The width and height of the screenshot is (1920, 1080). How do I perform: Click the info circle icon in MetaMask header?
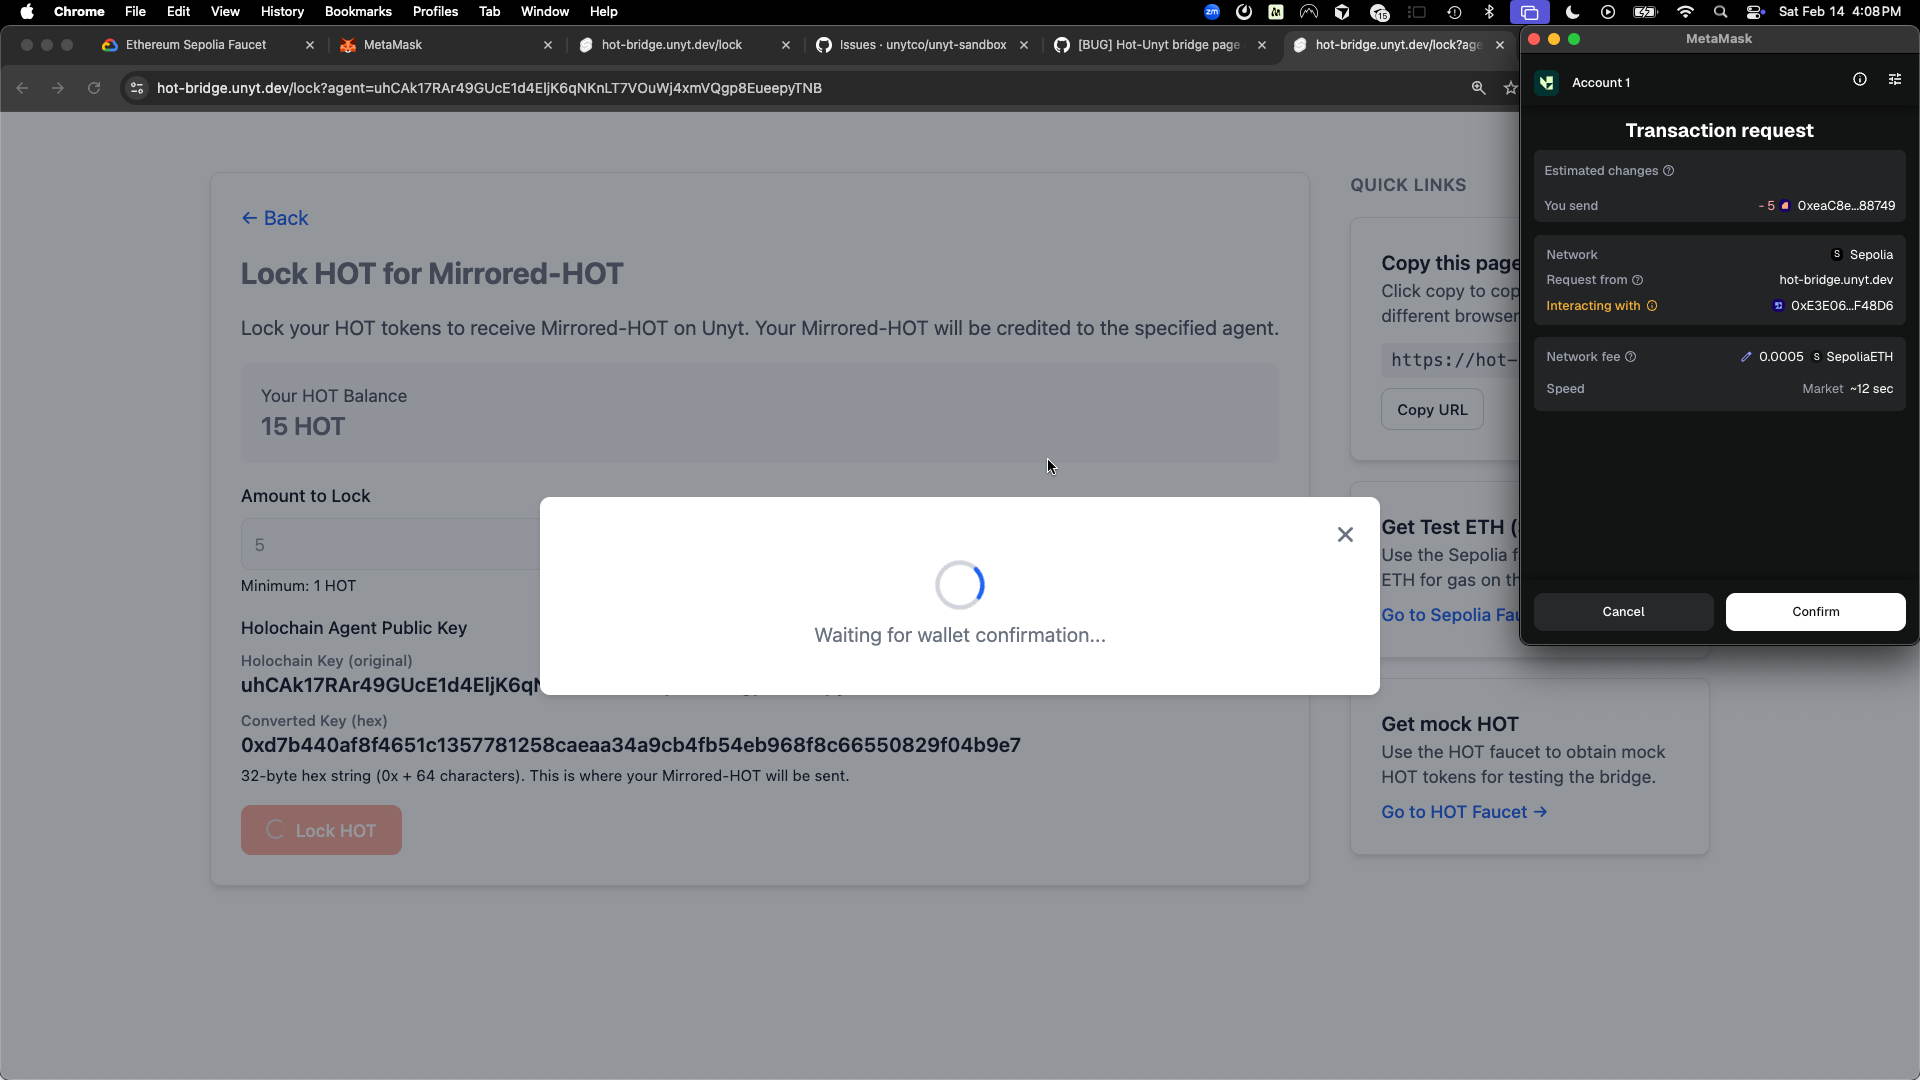tap(1861, 79)
